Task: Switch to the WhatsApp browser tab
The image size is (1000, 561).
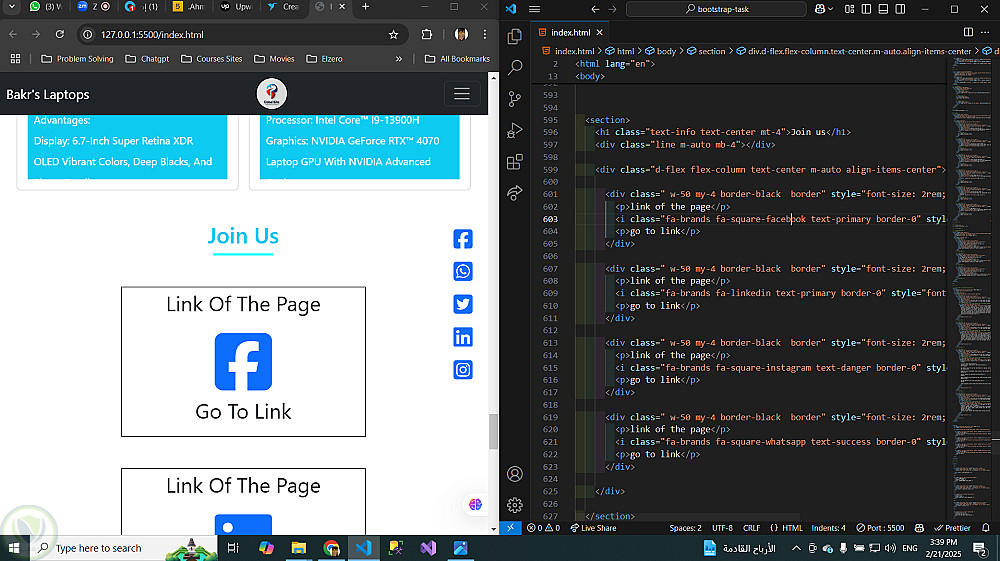Action: pos(46,6)
